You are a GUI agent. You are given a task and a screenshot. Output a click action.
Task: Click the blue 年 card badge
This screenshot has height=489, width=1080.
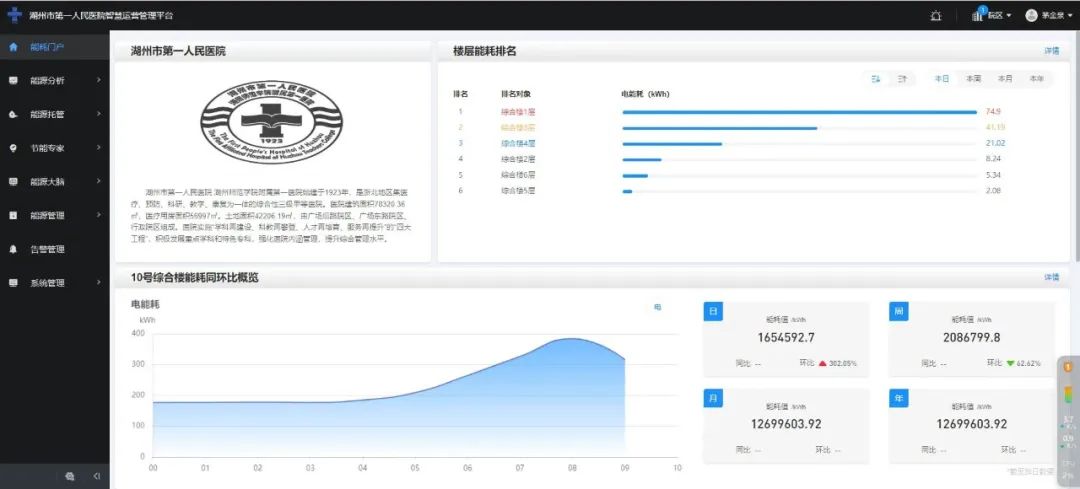pos(898,398)
